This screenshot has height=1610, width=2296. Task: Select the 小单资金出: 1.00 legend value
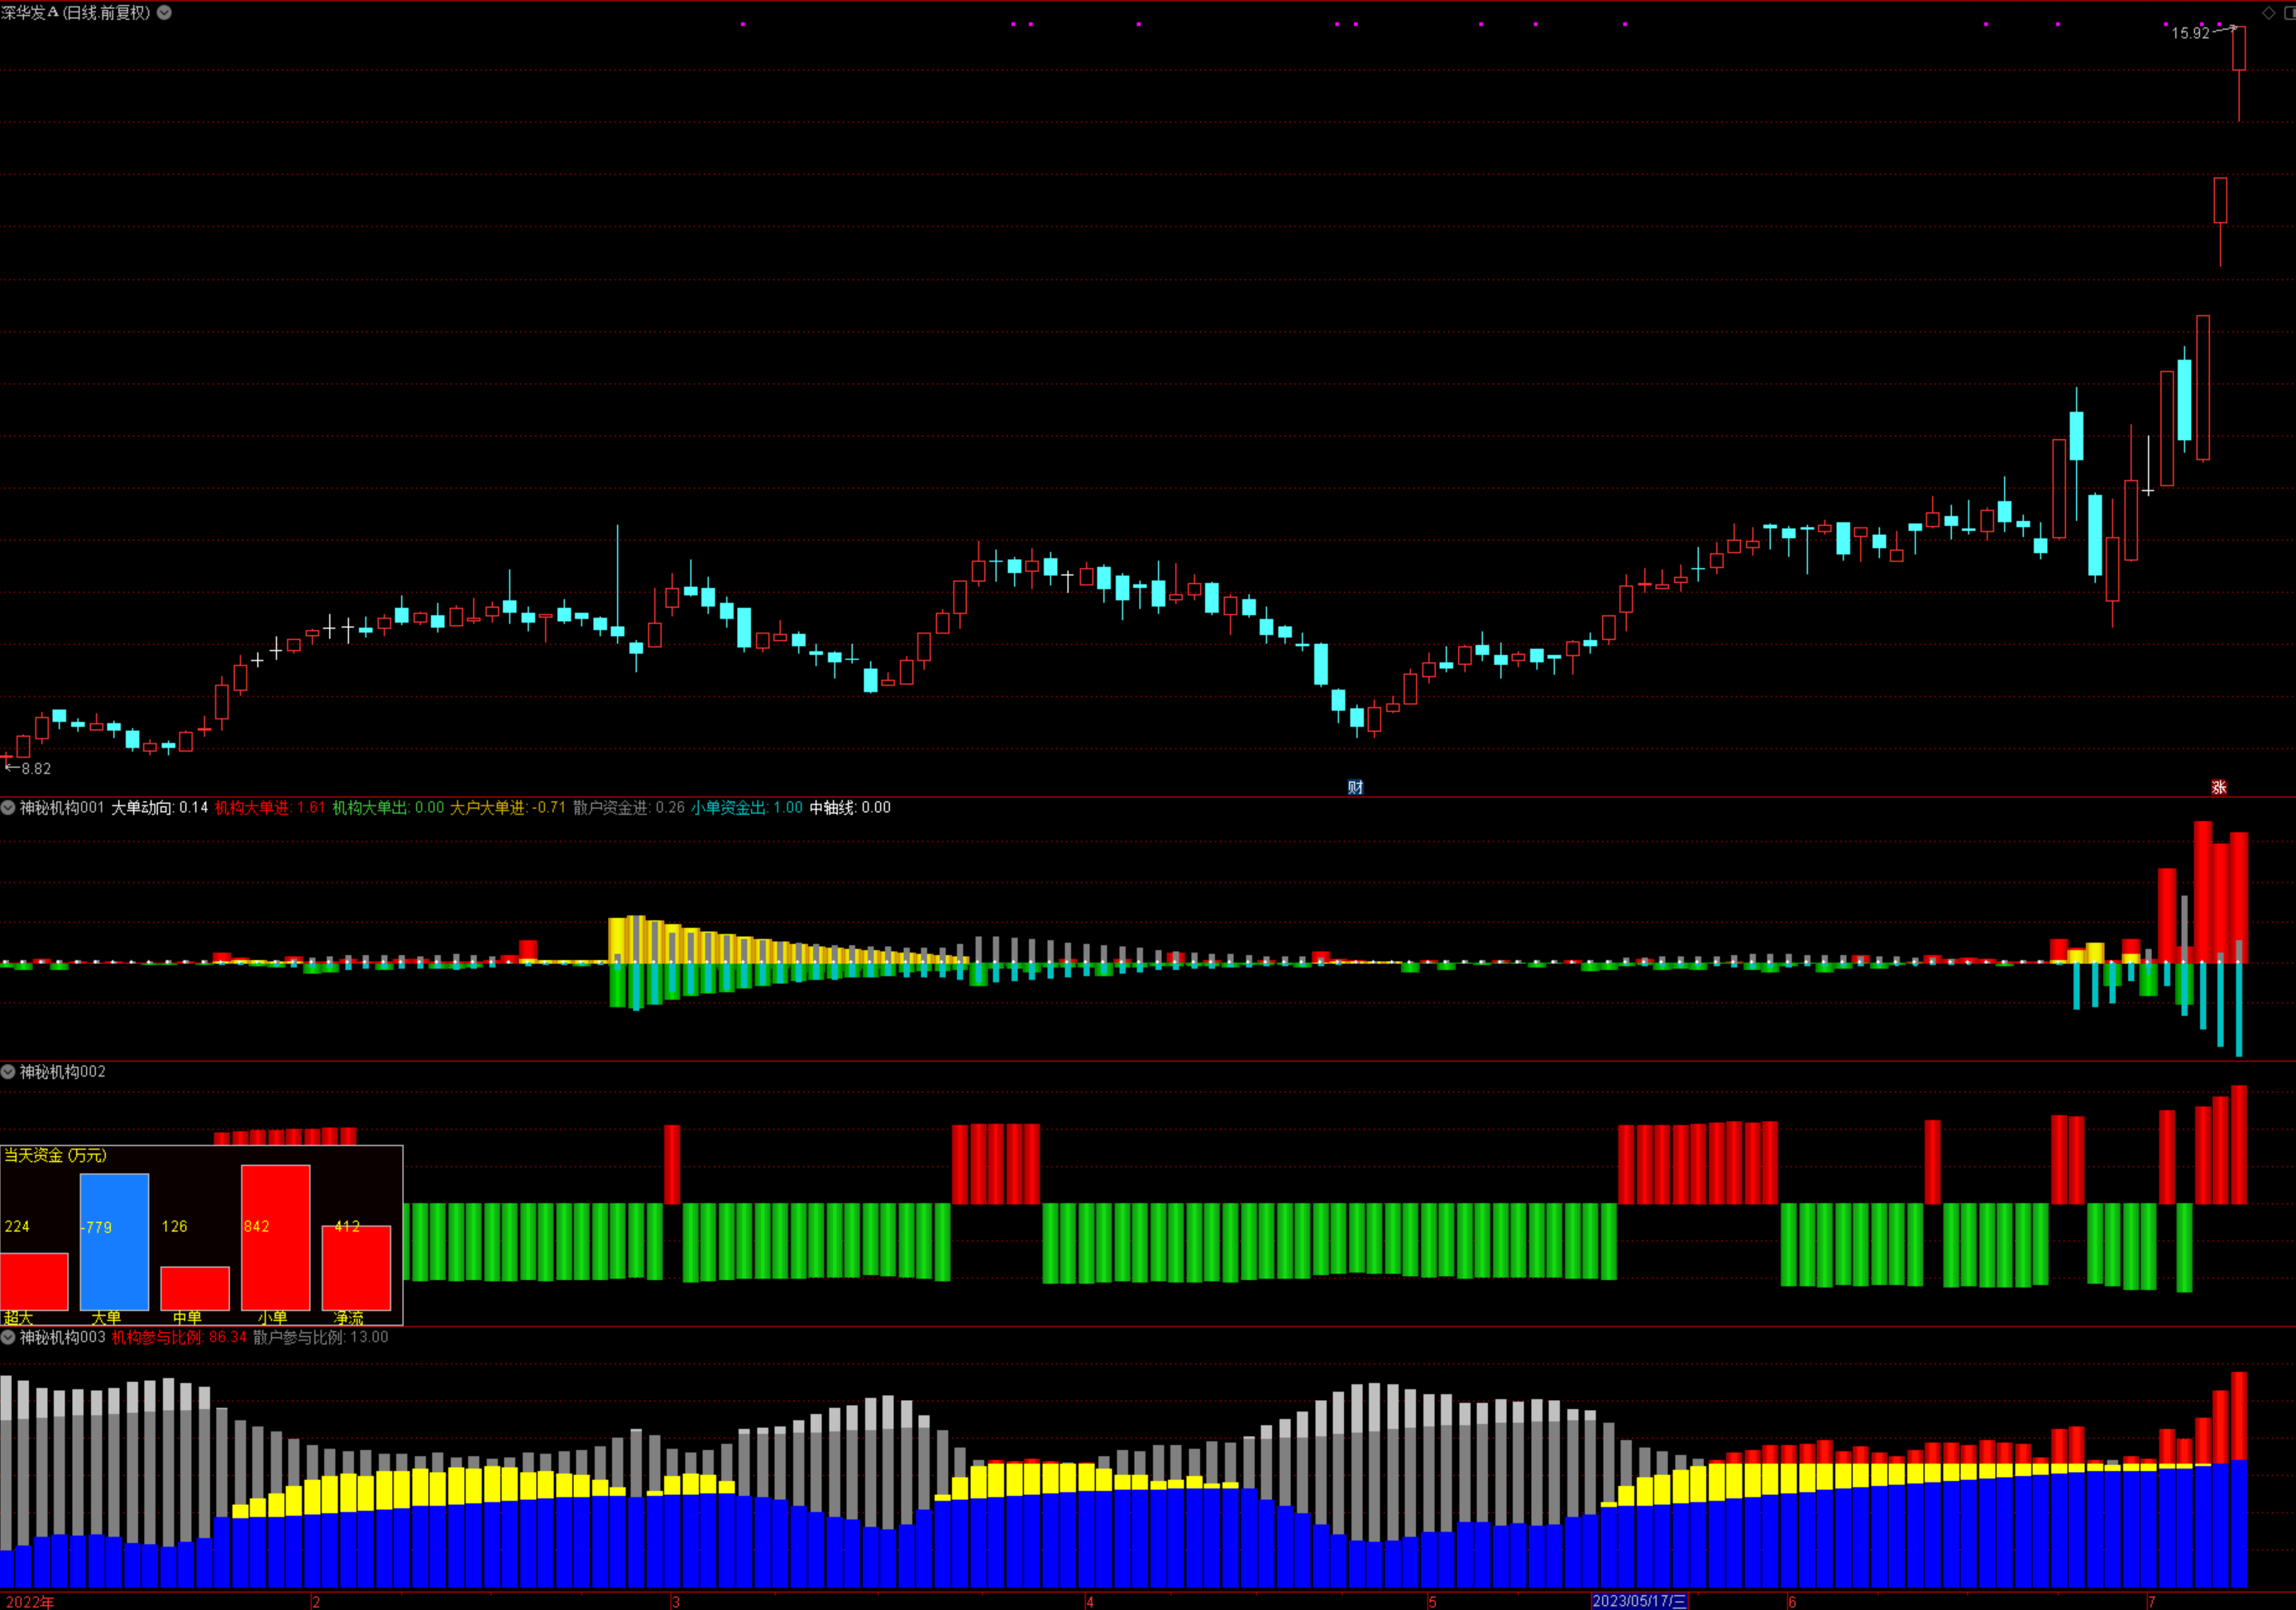pos(747,807)
